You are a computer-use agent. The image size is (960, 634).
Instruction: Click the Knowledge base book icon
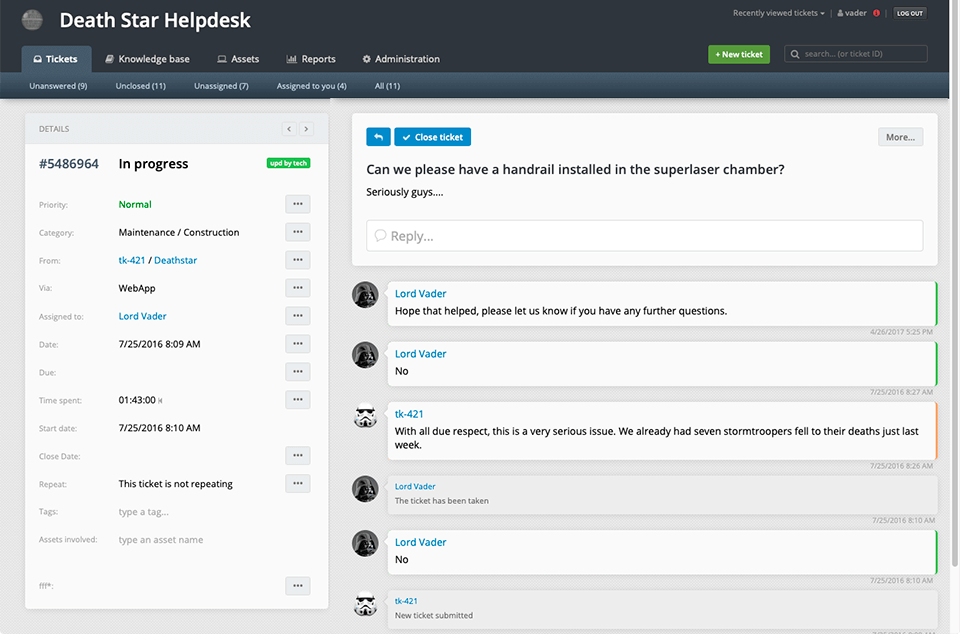(108, 59)
